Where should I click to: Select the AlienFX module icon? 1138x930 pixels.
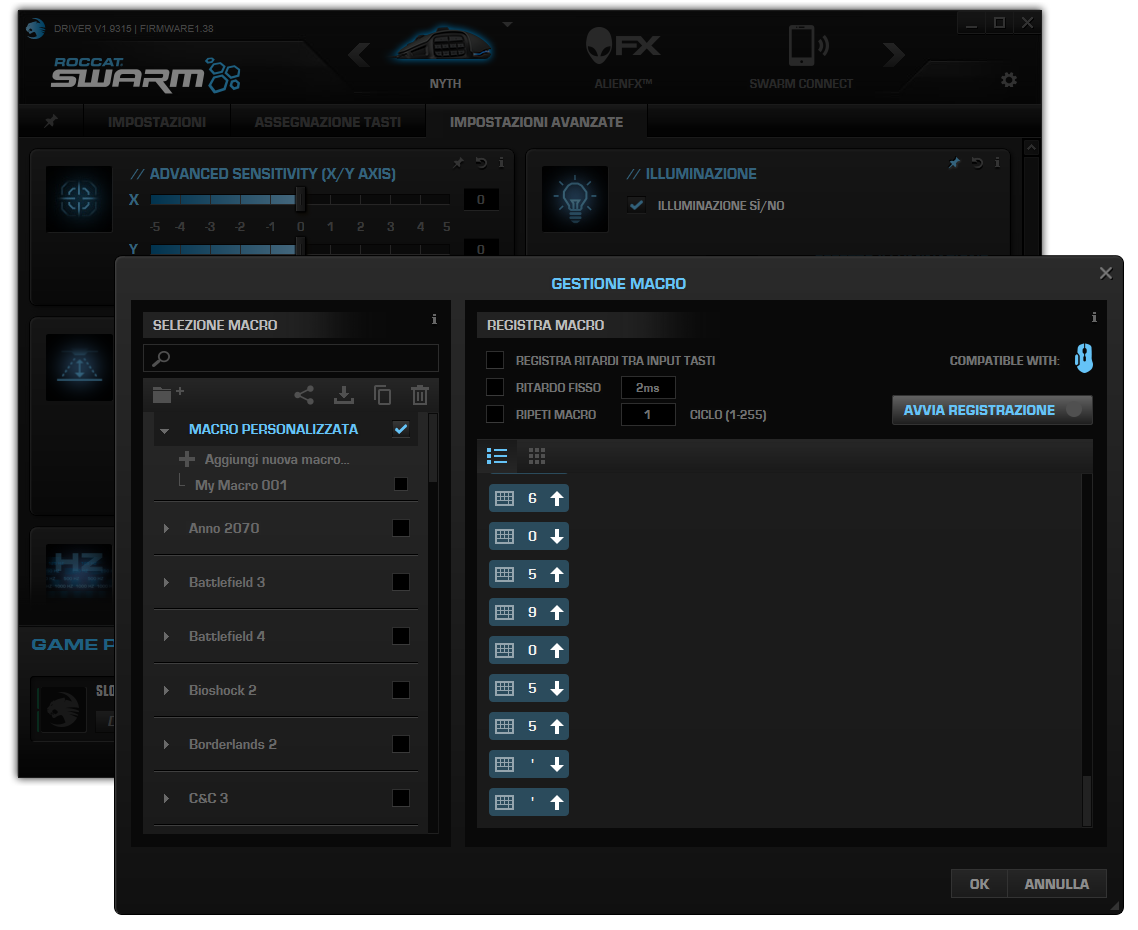[623, 45]
